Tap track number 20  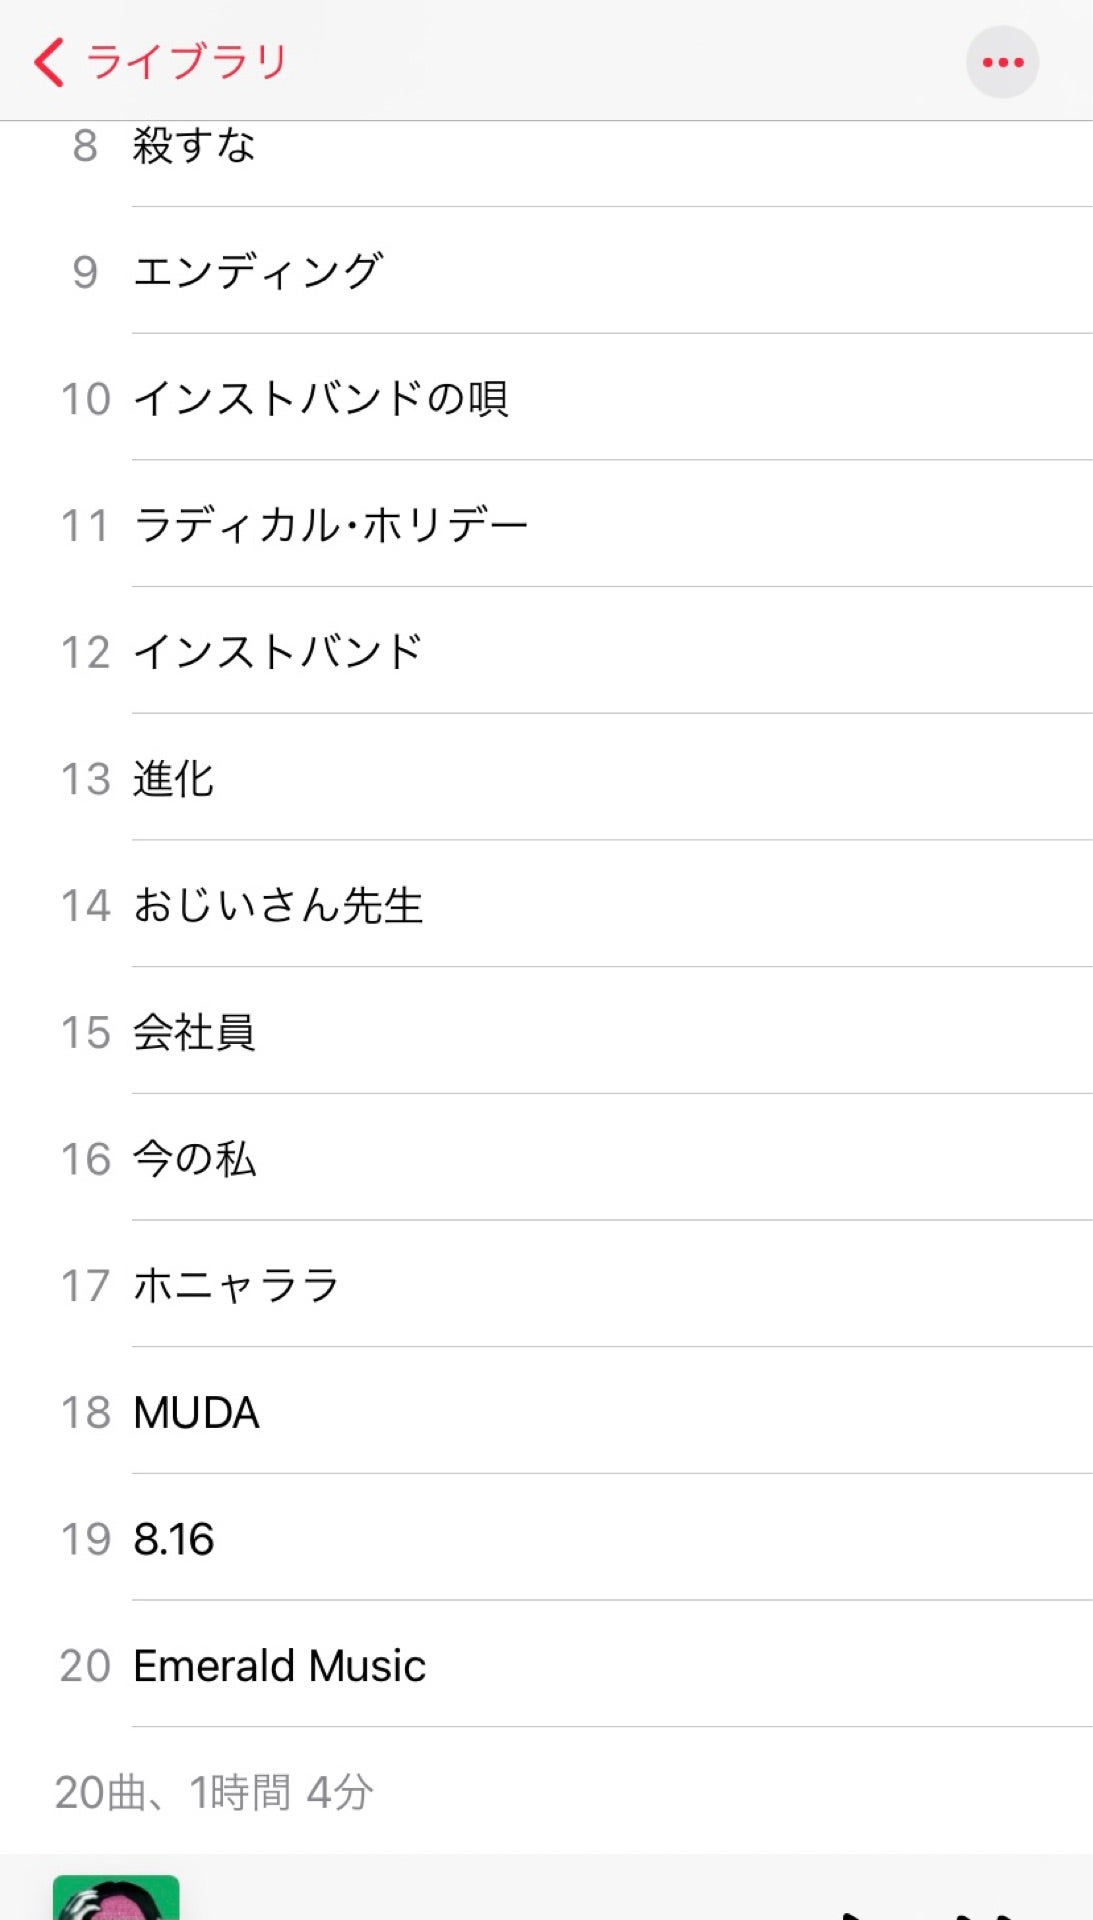point(85,1666)
